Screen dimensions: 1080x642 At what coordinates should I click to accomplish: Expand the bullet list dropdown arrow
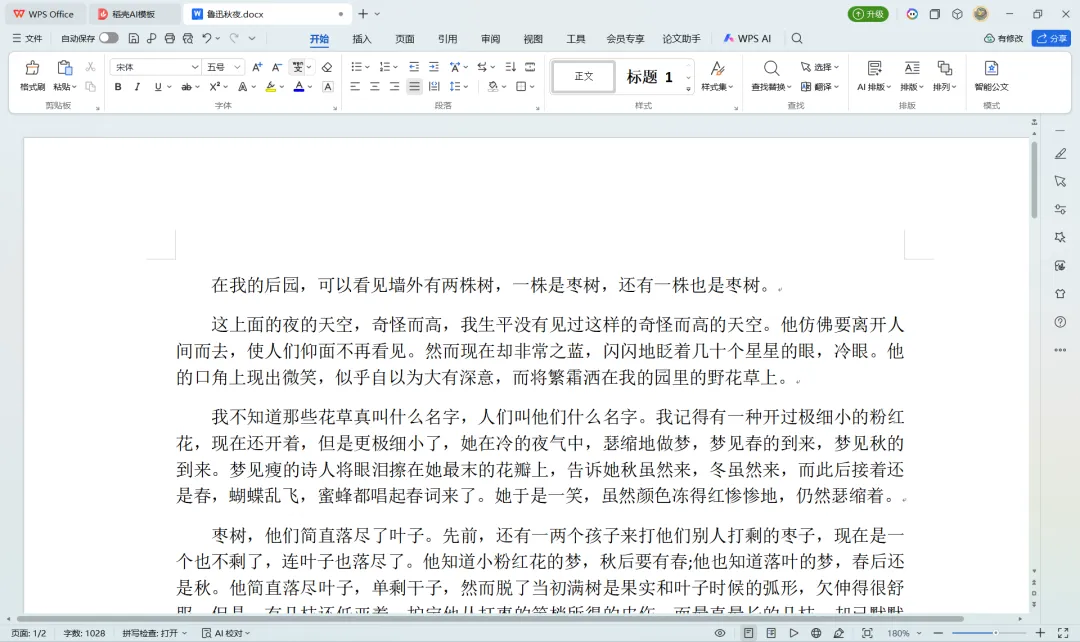coord(367,67)
